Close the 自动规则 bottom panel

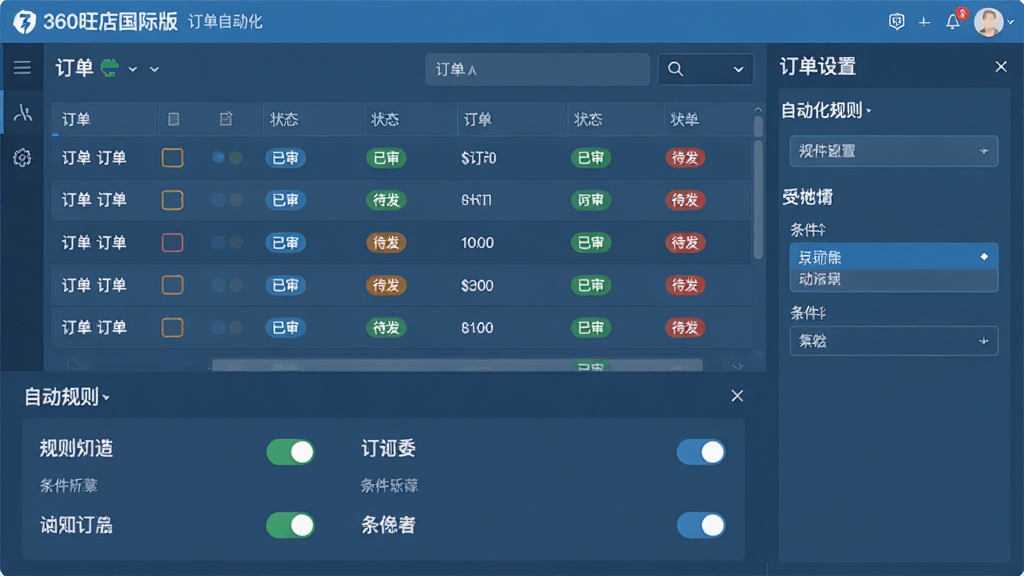[737, 396]
